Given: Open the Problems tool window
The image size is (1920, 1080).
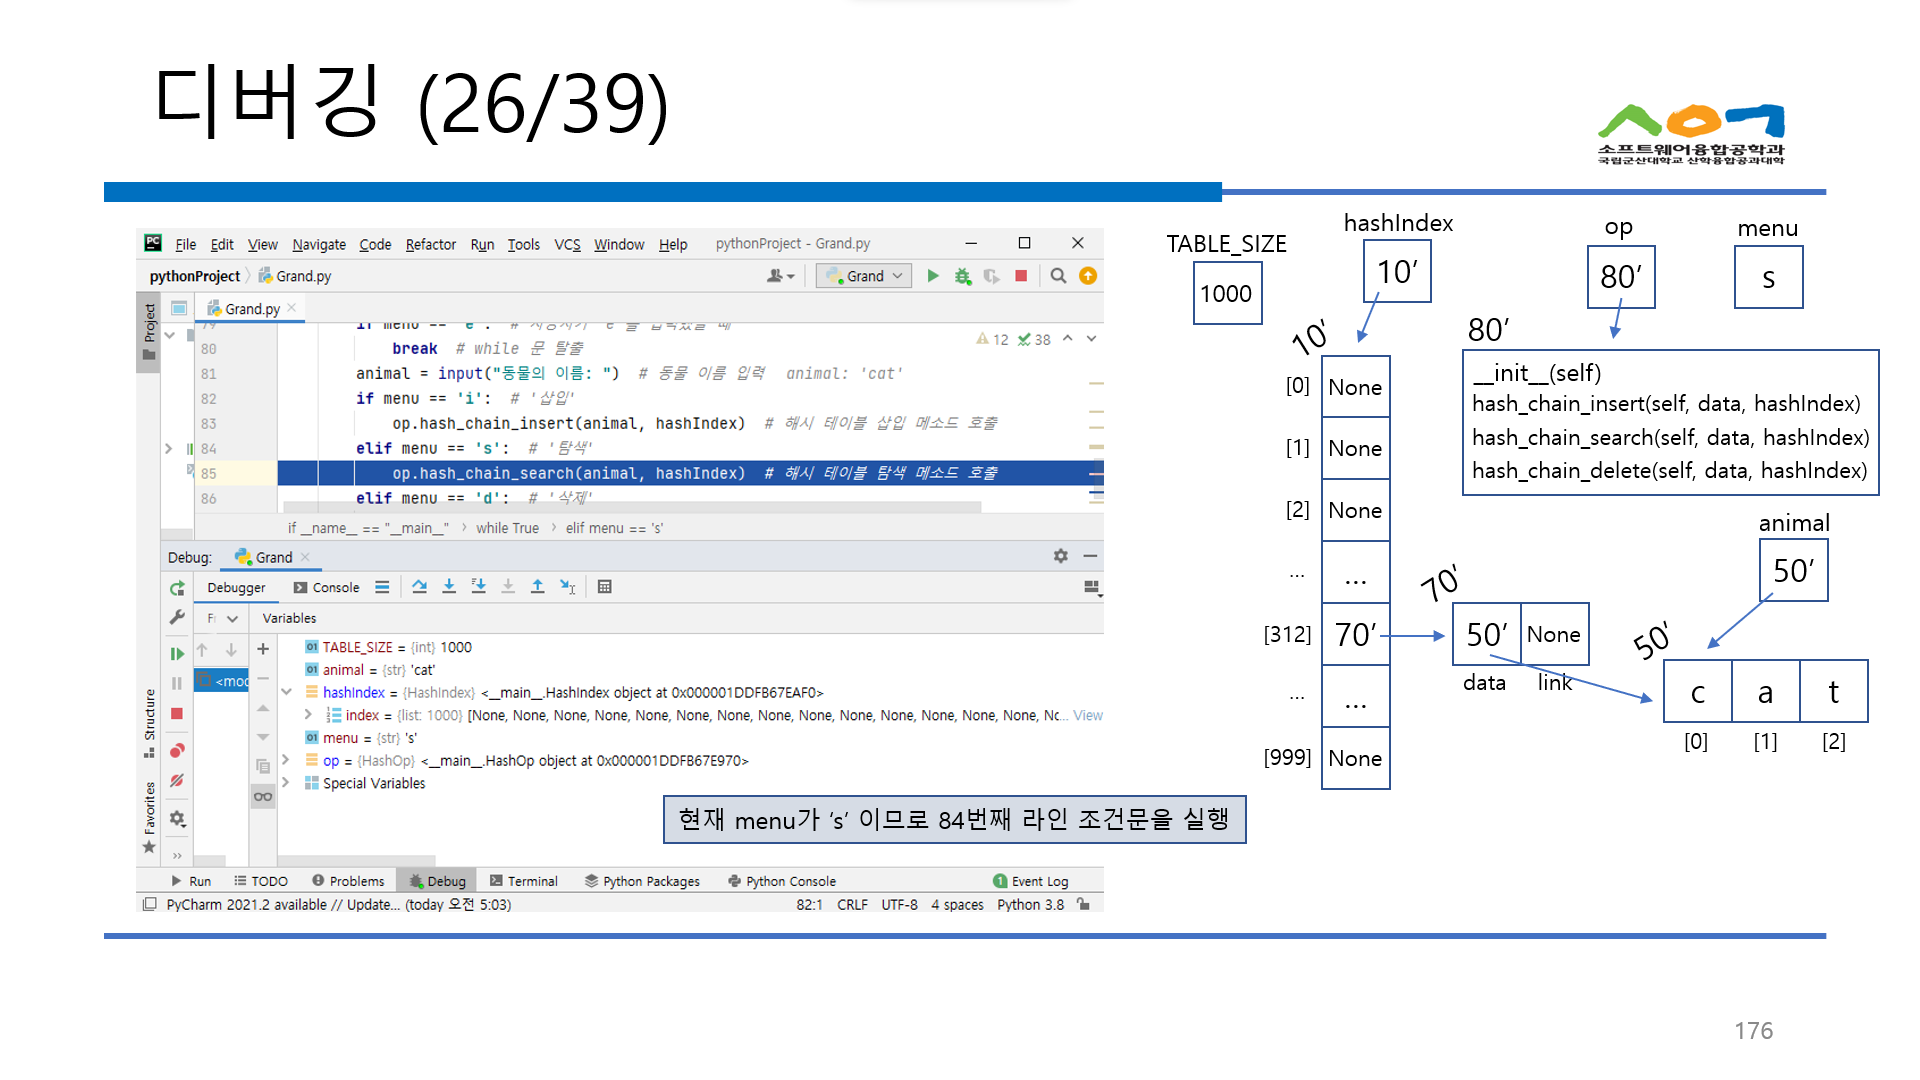Looking at the screenshot, I should (348, 881).
